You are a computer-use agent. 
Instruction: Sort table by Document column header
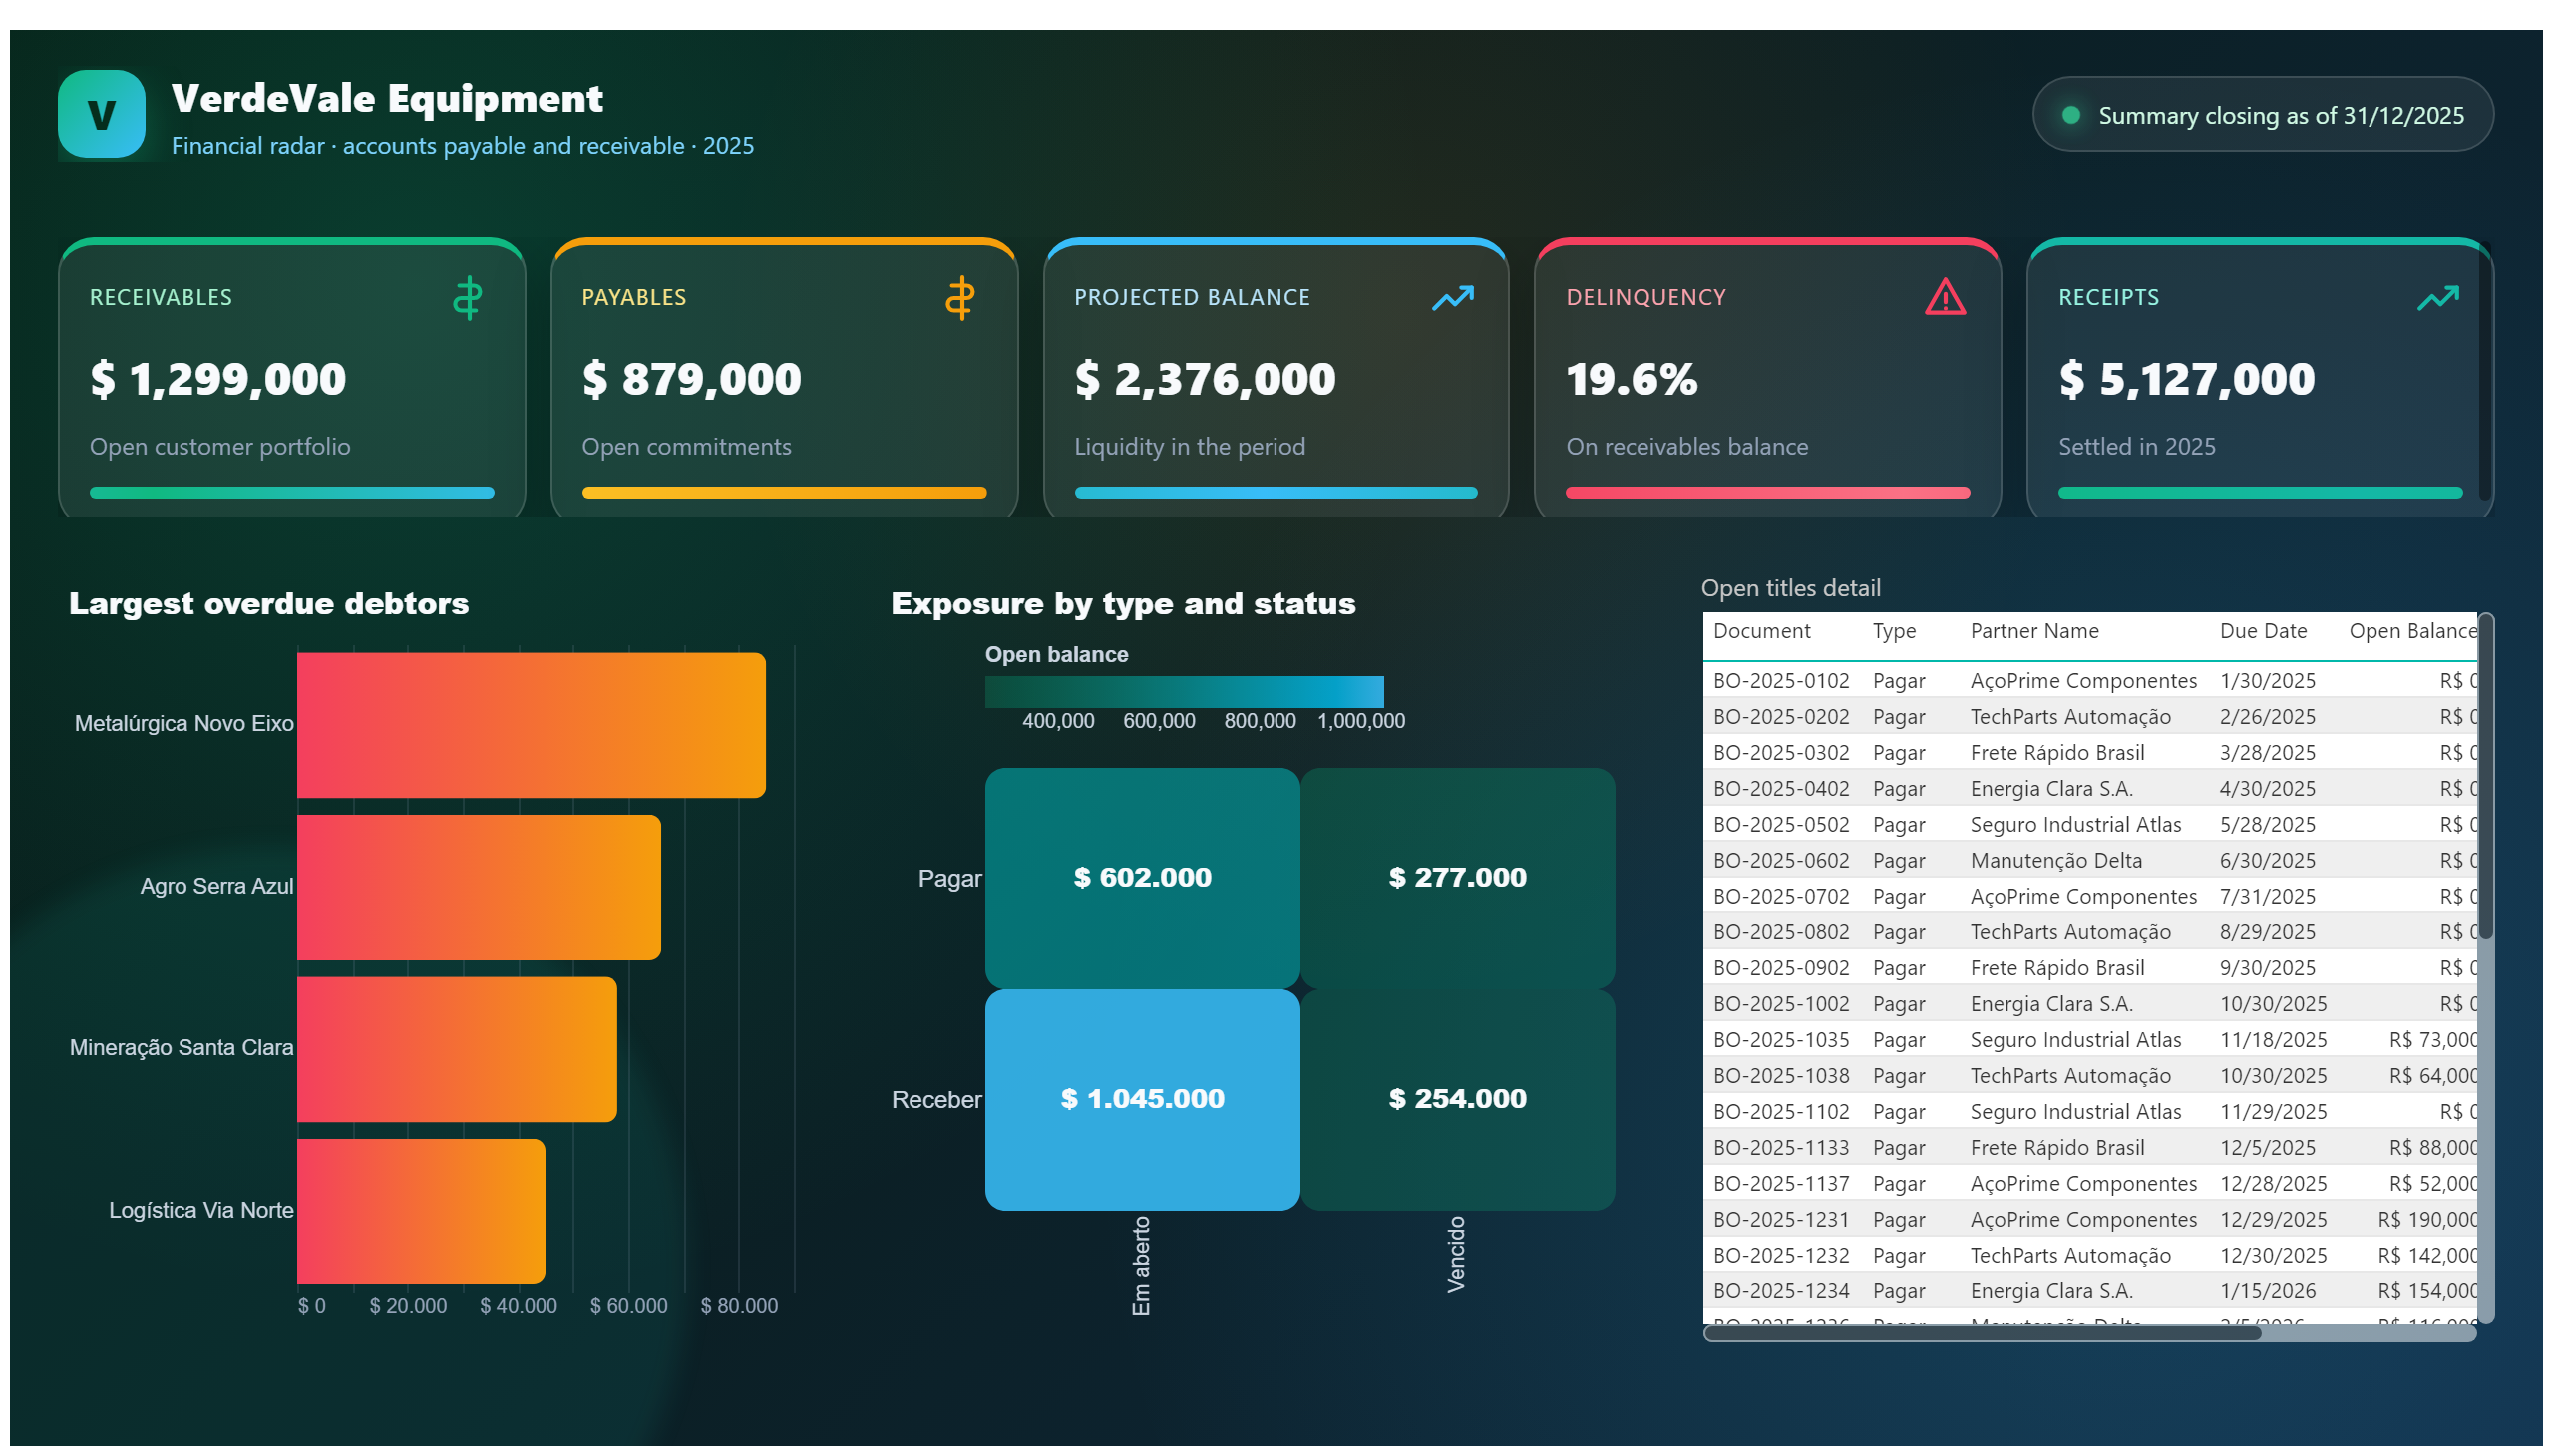[x=1761, y=631]
